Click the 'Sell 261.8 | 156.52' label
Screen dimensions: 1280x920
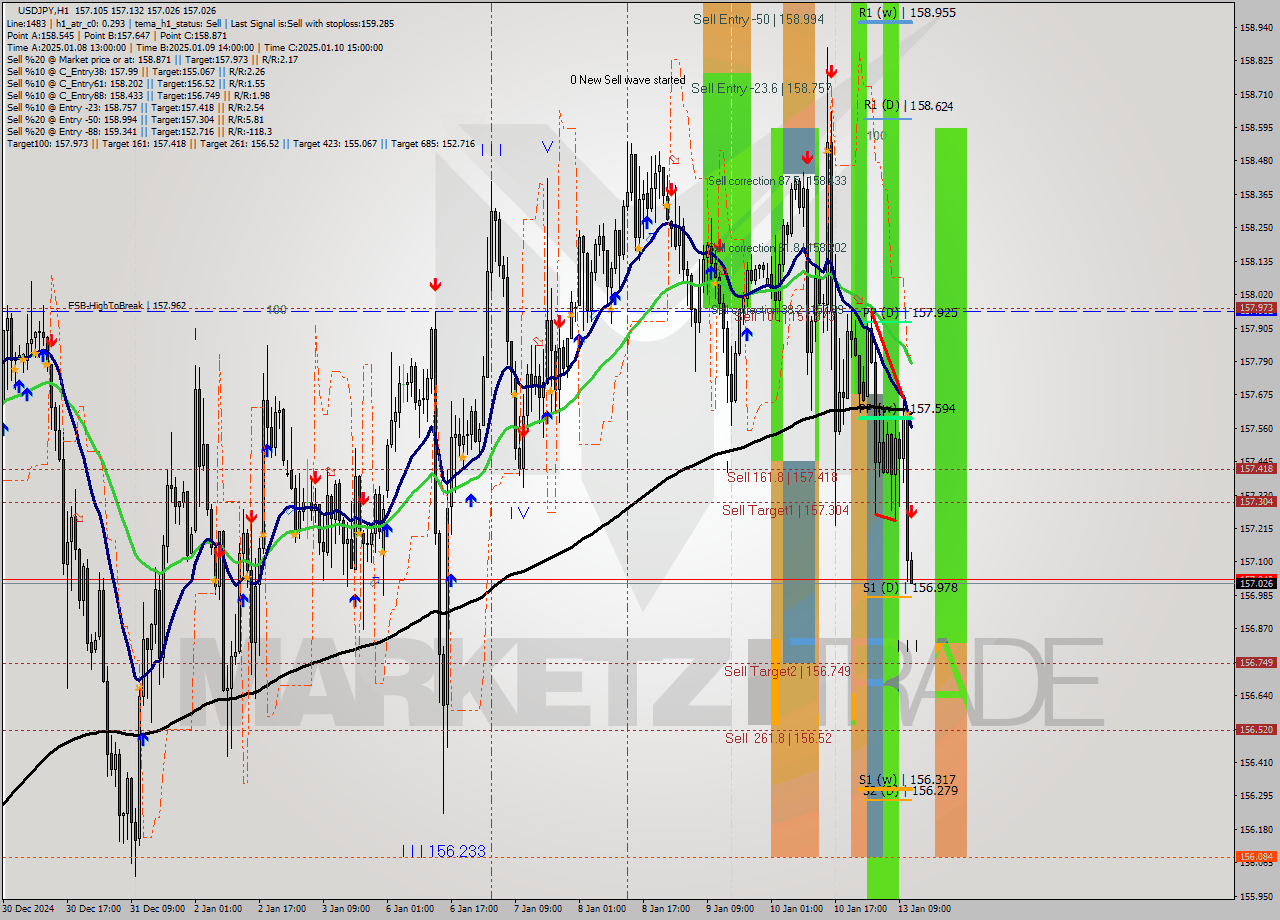coord(778,738)
